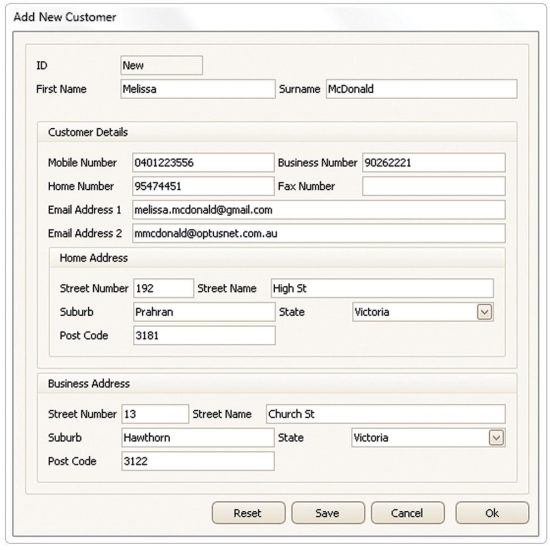Focus the Prahran Suburb field
This screenshot has width=550, height=550.
204,312
